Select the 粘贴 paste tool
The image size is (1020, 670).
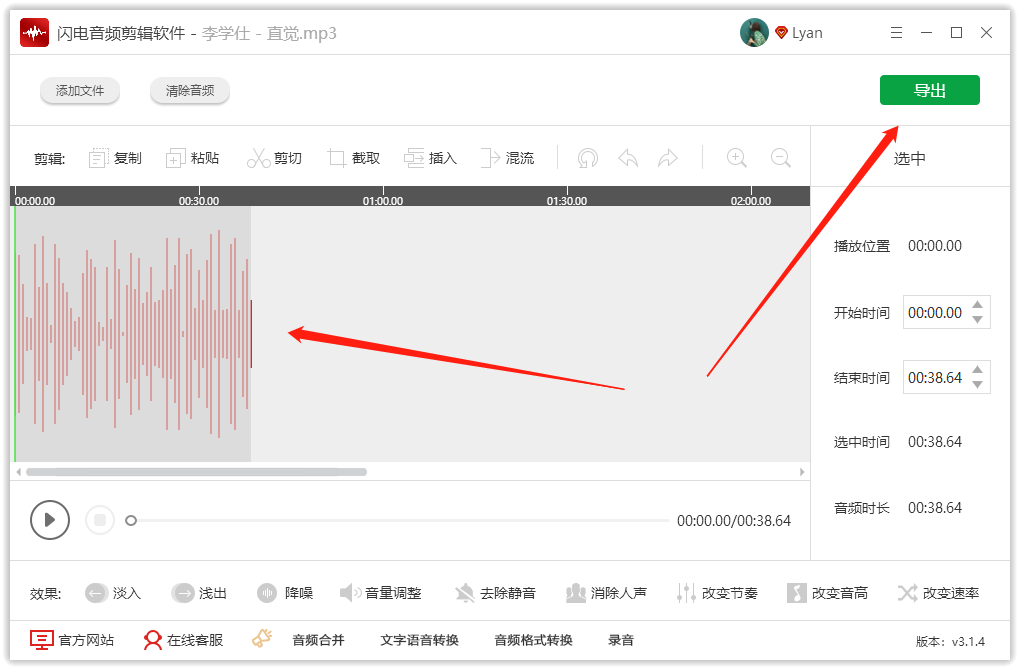pyautogui.click(x=193, y=158)
